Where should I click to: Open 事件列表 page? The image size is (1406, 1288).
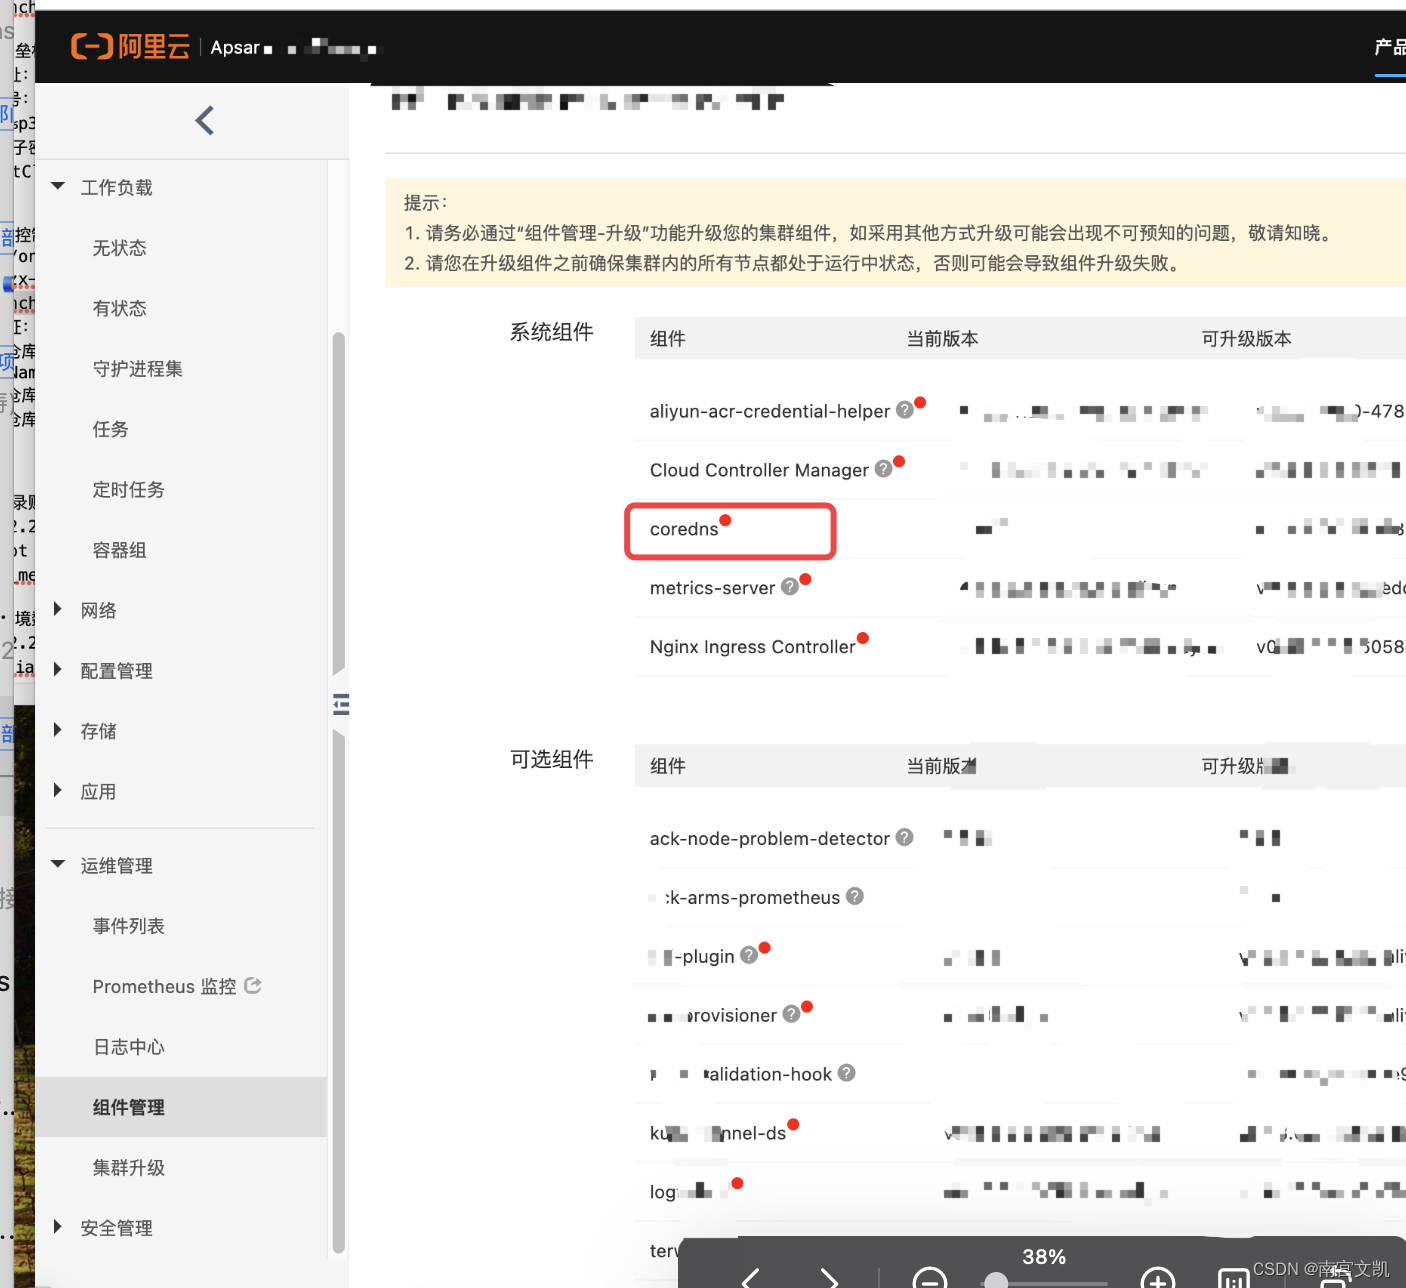point(129,926)
